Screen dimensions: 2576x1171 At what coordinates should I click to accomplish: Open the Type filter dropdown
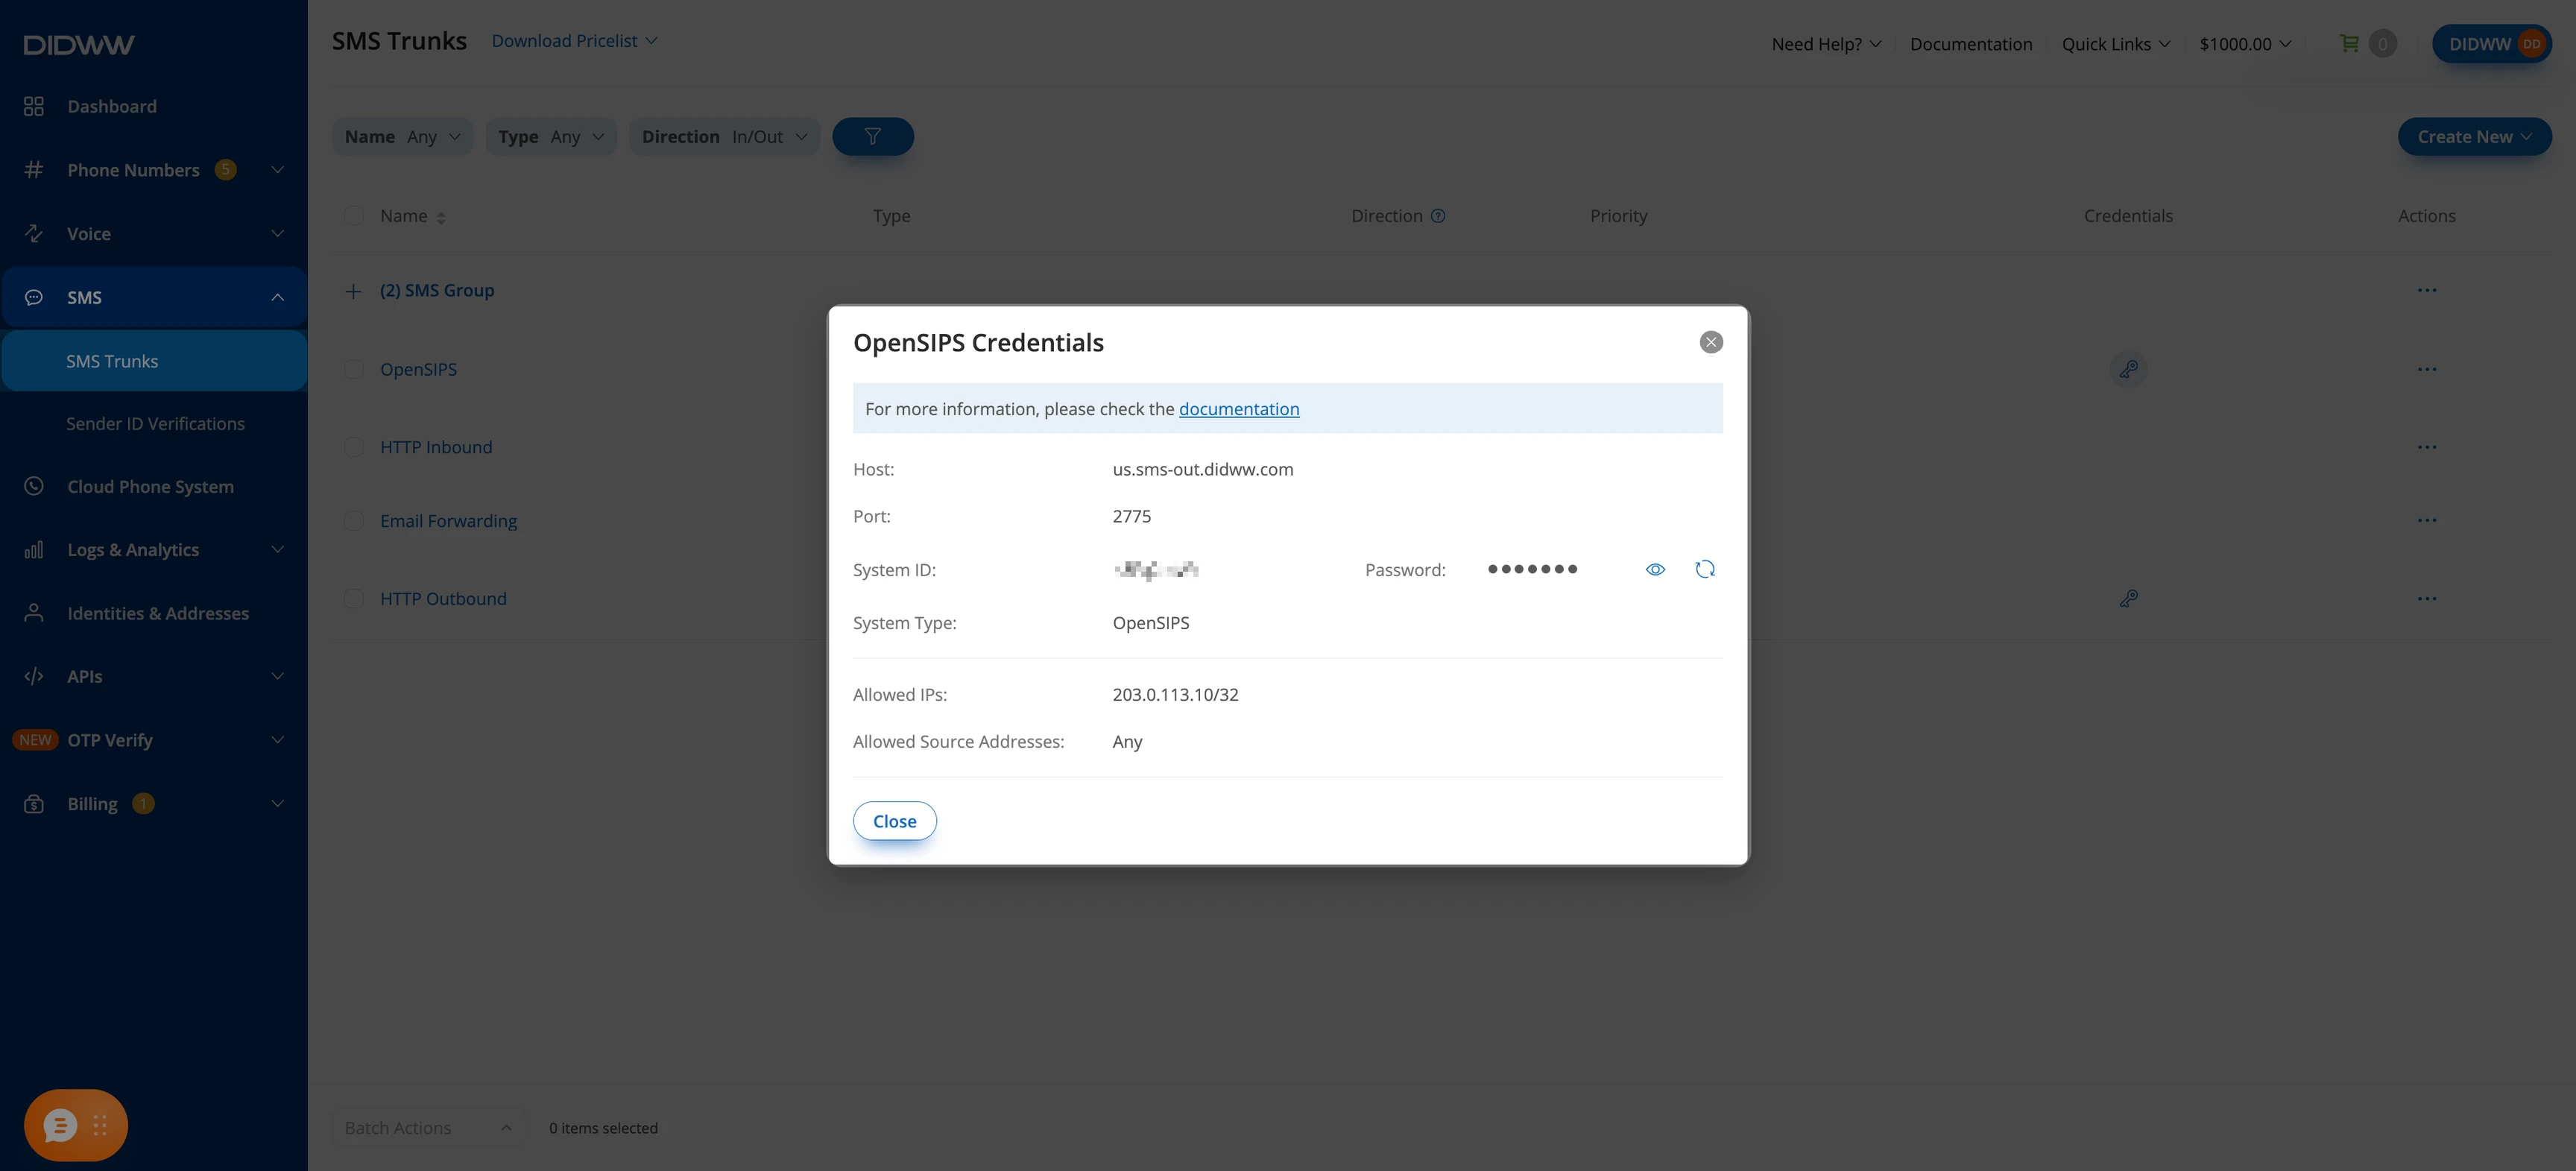coord(551,136)
